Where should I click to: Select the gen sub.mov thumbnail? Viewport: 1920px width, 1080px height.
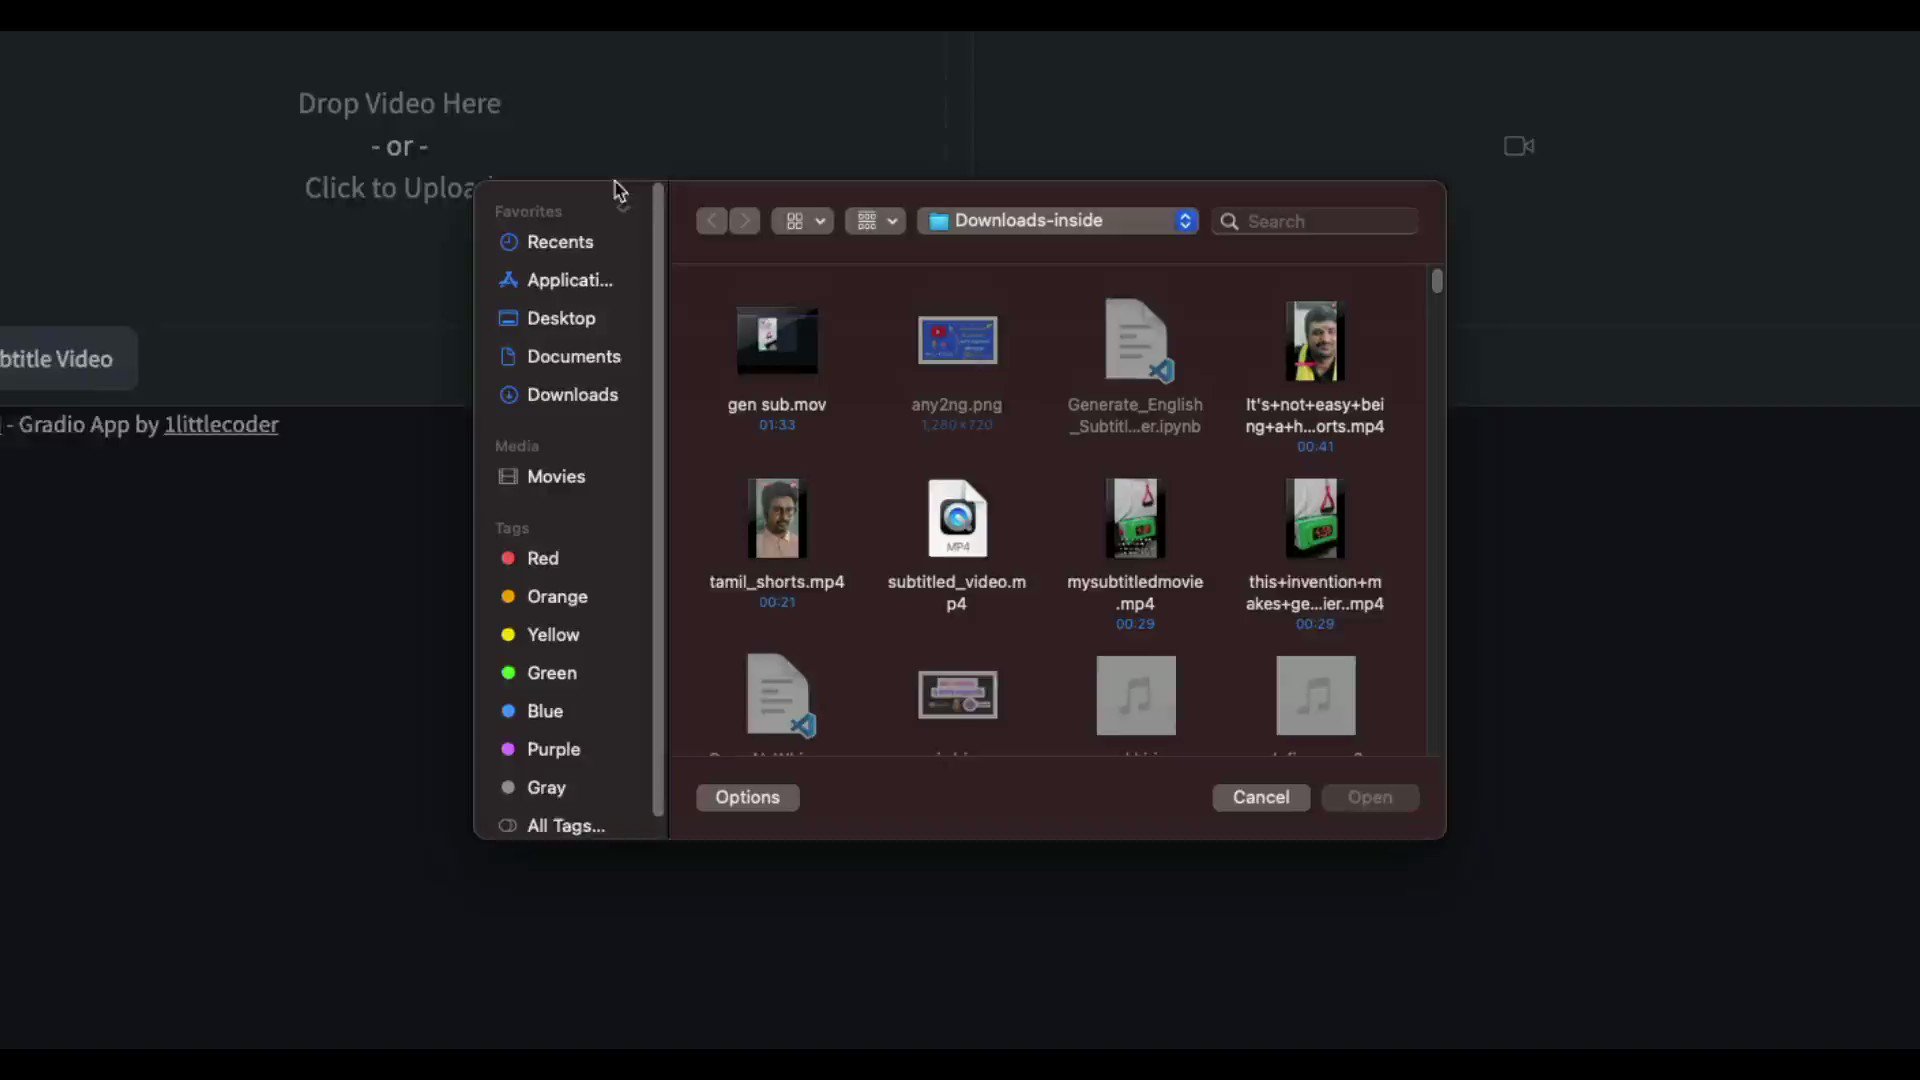click(777, 342)
